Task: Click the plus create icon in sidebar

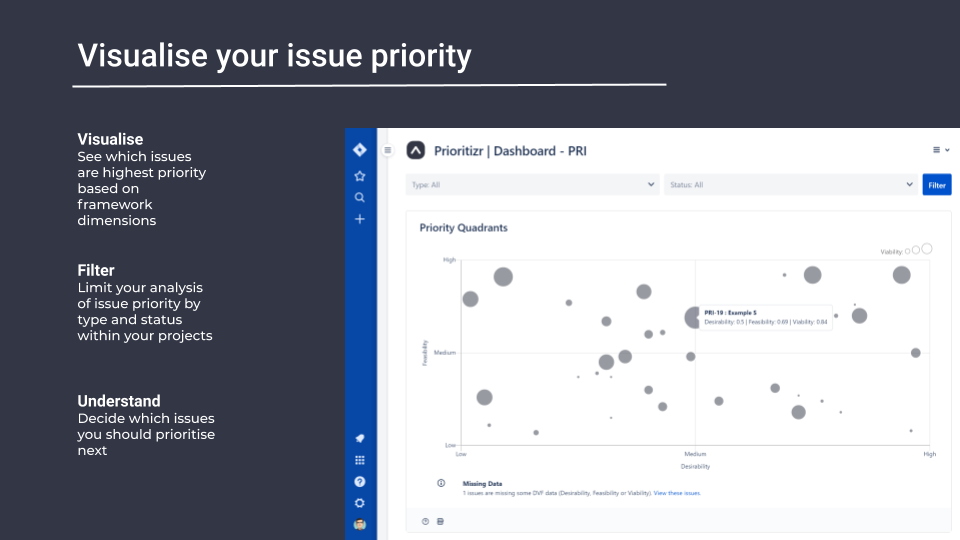Action: 359,219
